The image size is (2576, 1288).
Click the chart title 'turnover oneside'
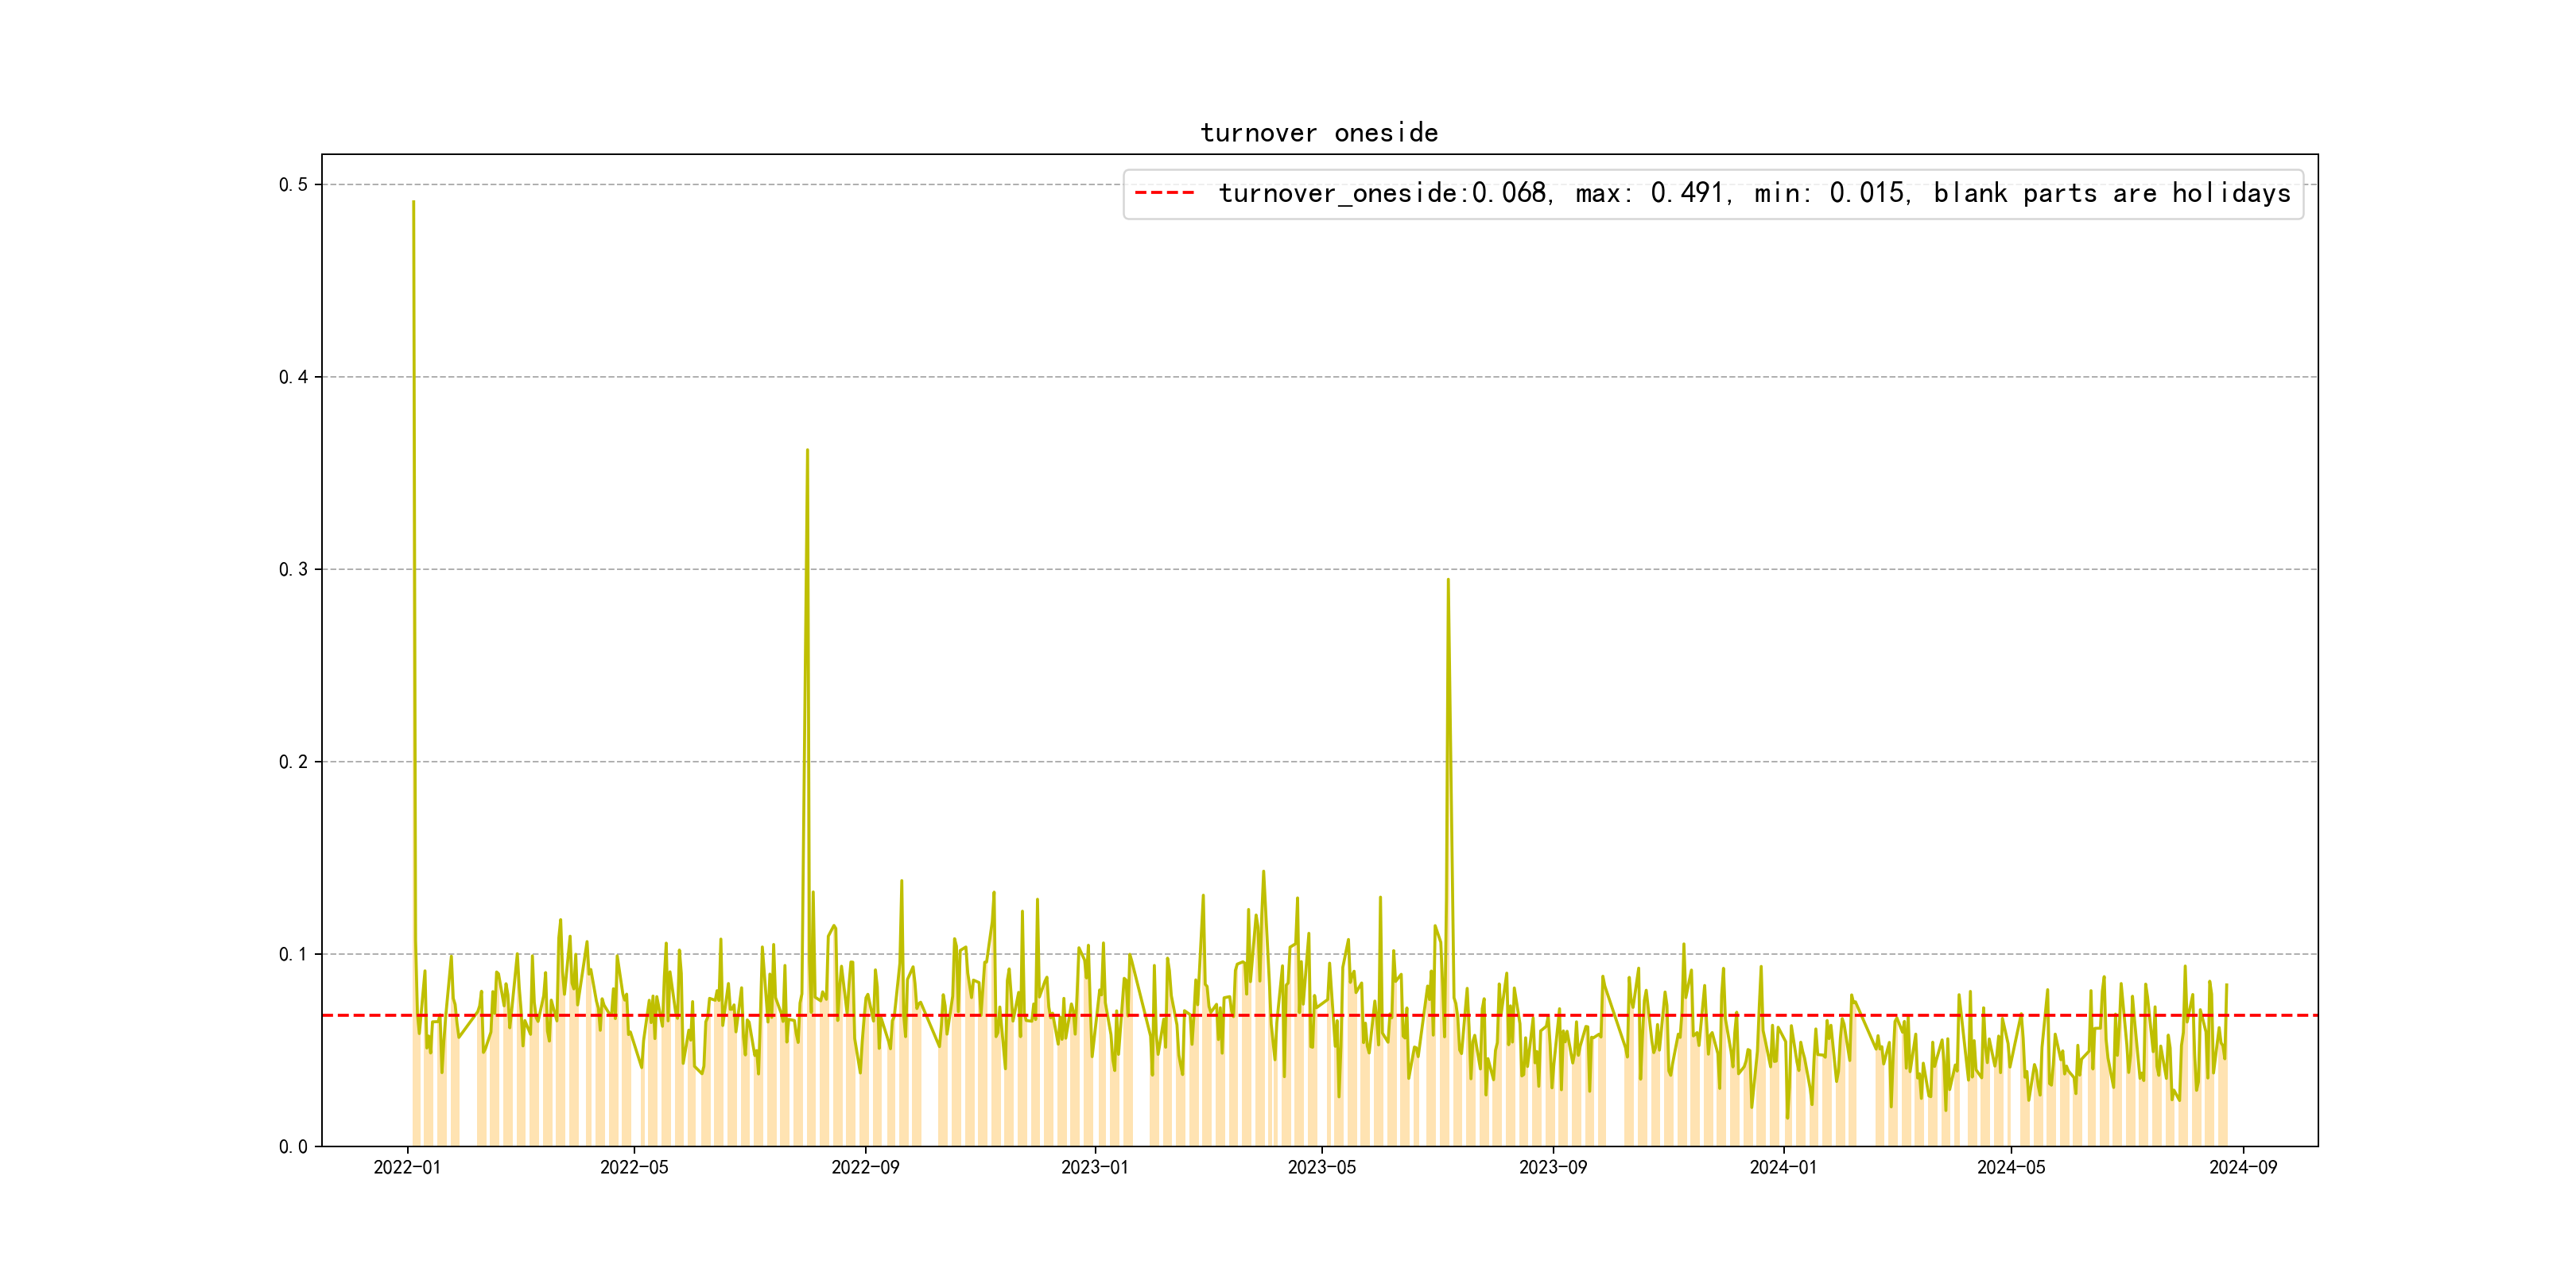coord(1319,133)
